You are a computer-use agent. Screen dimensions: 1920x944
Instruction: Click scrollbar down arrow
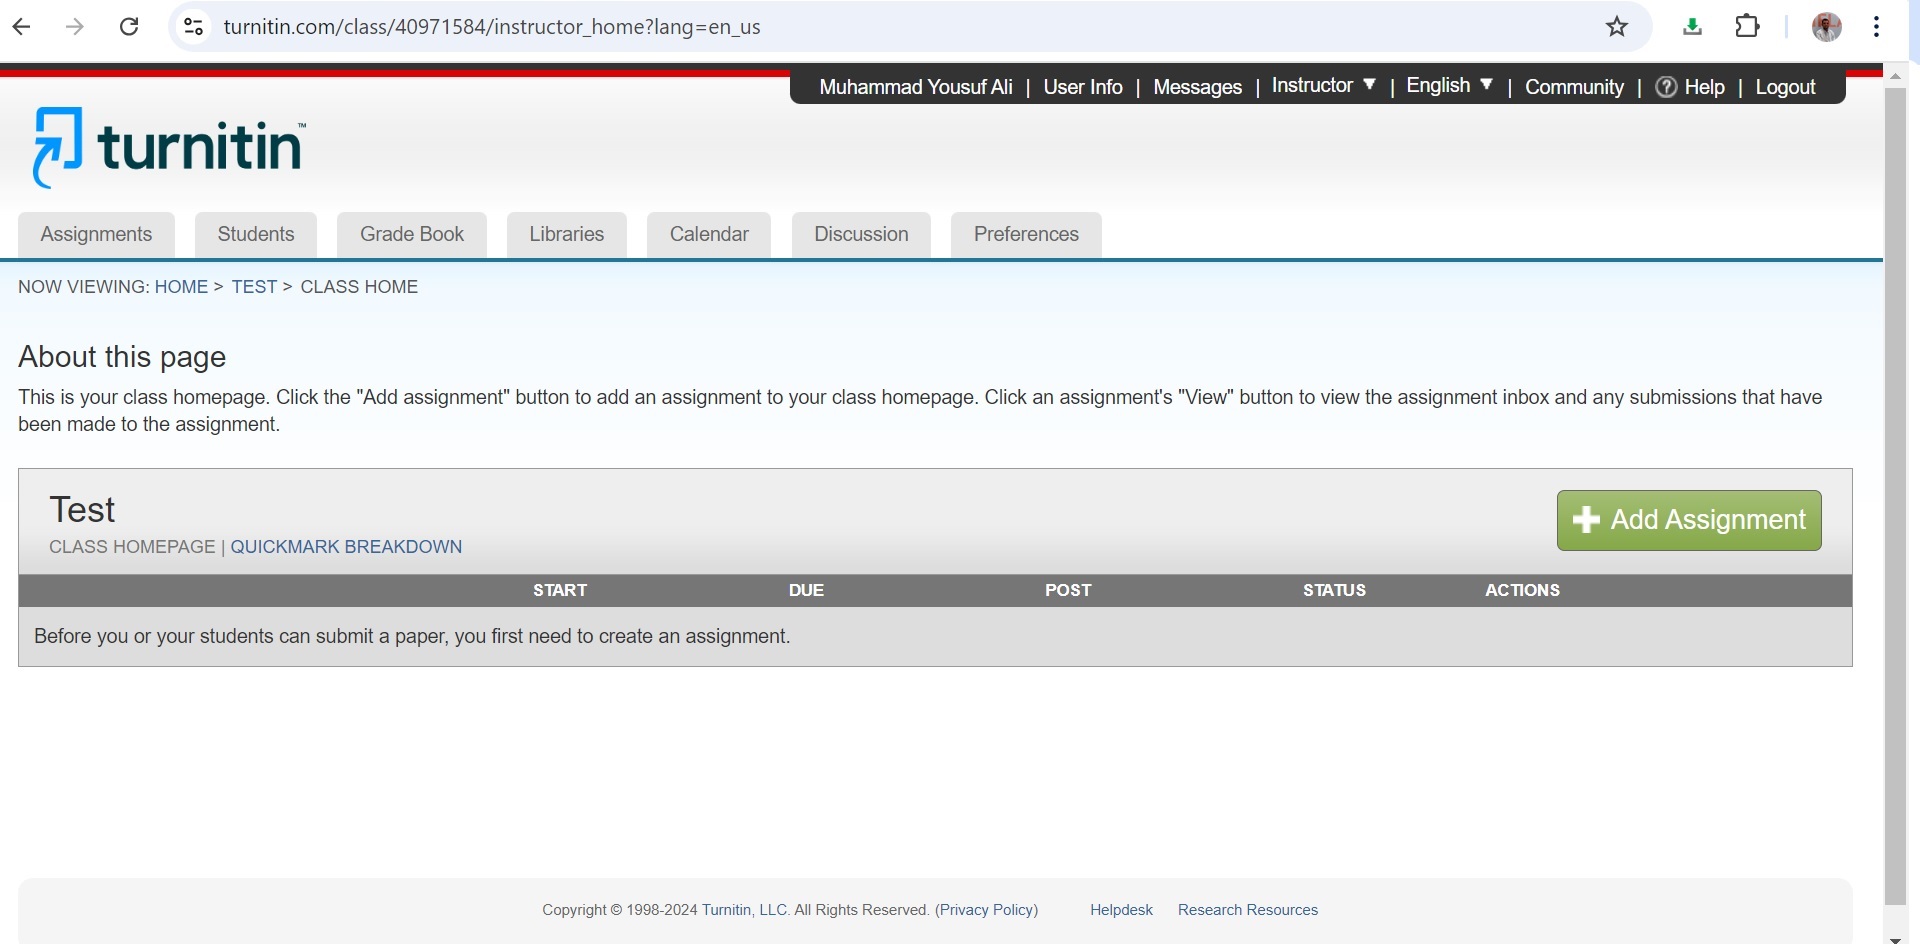coord(1895,938)
